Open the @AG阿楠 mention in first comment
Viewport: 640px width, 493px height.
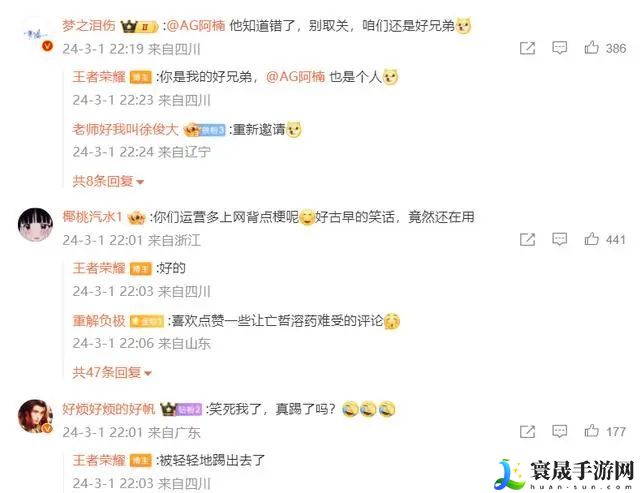pos(196,25)
